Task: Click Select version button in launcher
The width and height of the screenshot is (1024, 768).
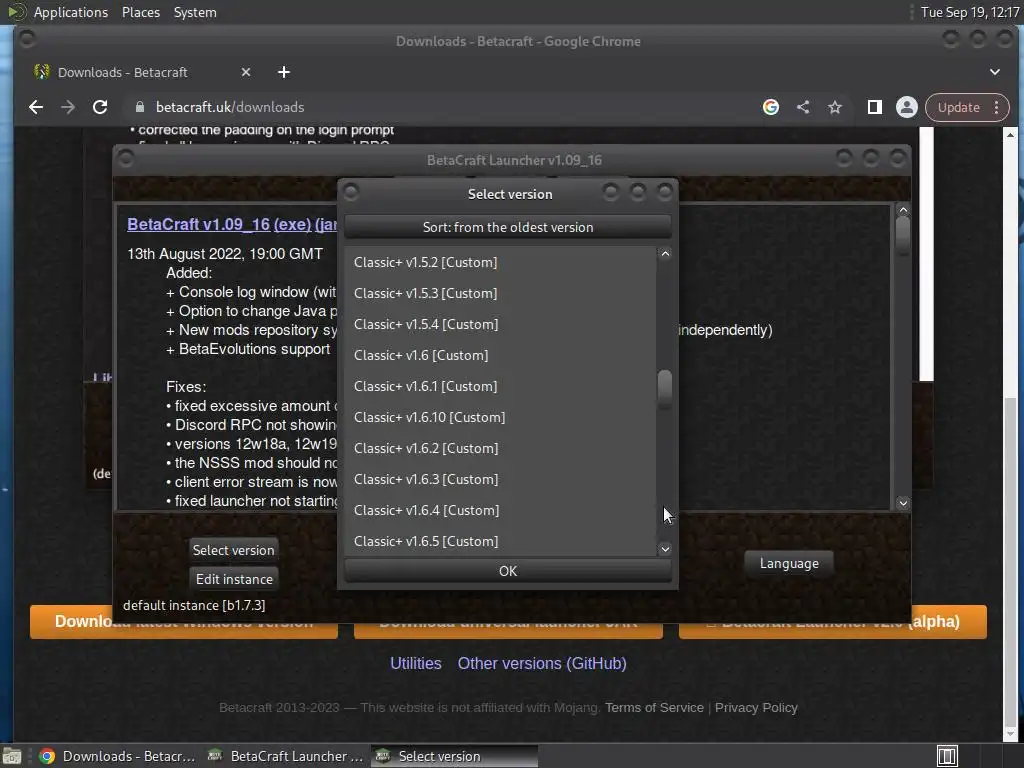Action: click(x=233, y=550)
